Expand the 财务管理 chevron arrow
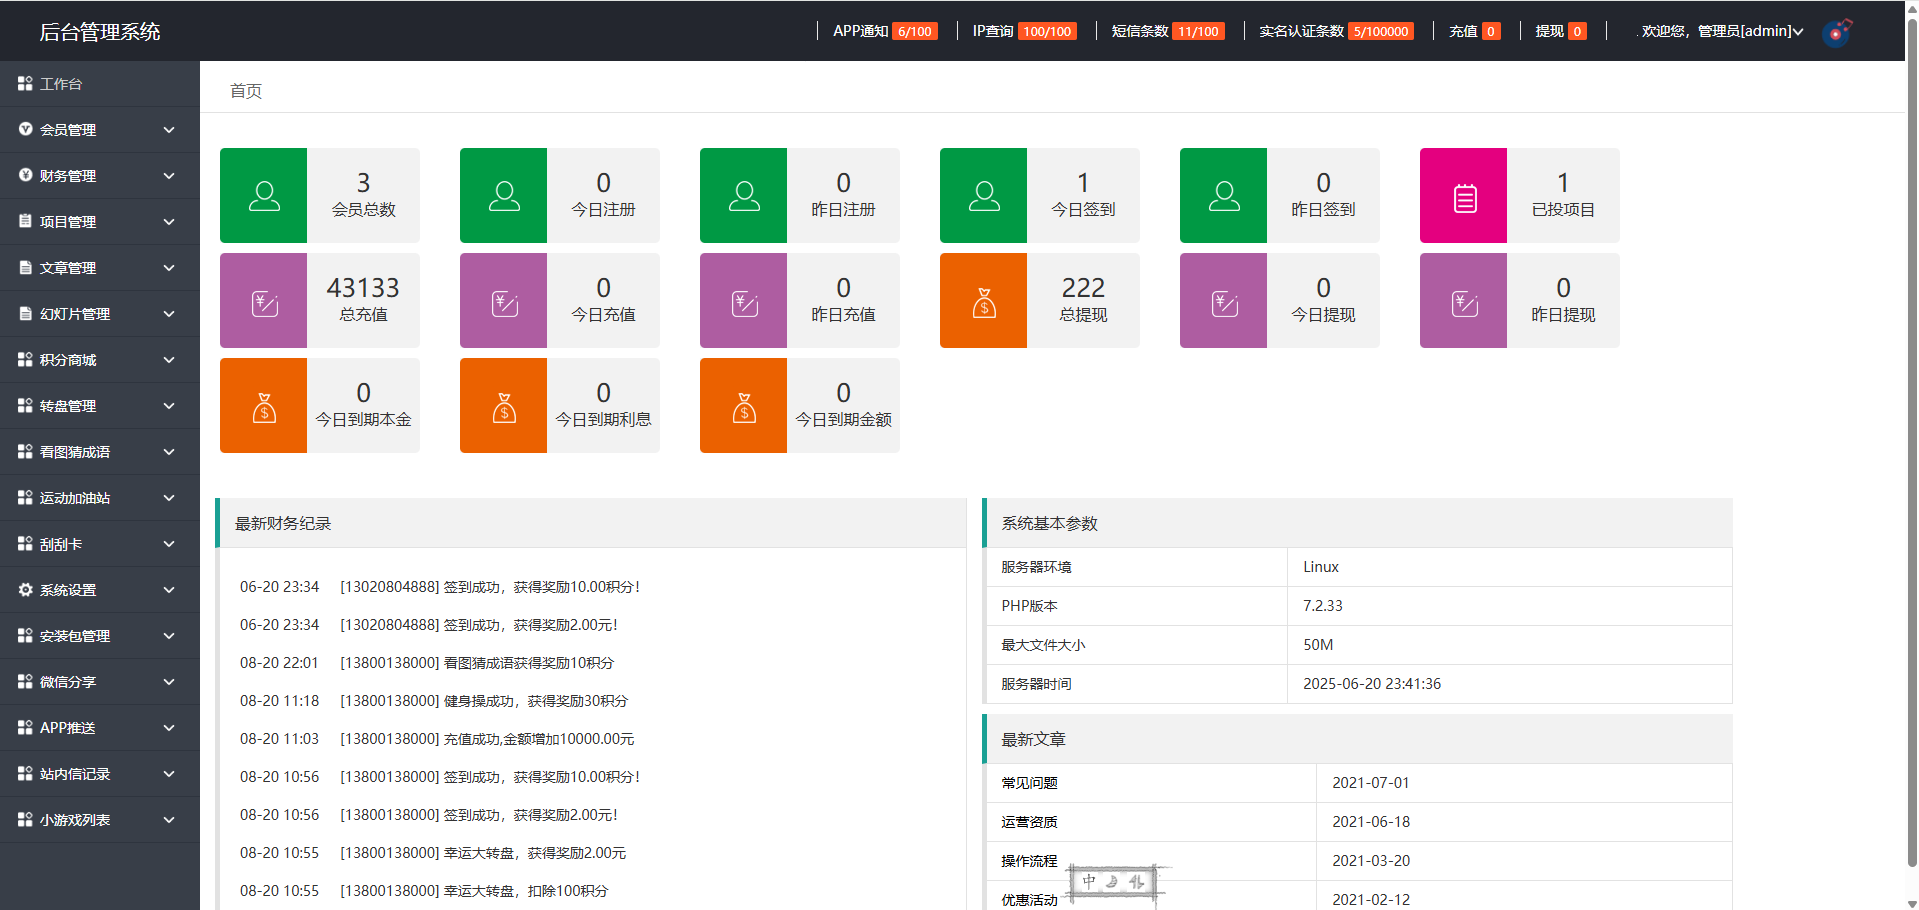This screenshot has height=910, width=1919. click(x=169, y=176)
